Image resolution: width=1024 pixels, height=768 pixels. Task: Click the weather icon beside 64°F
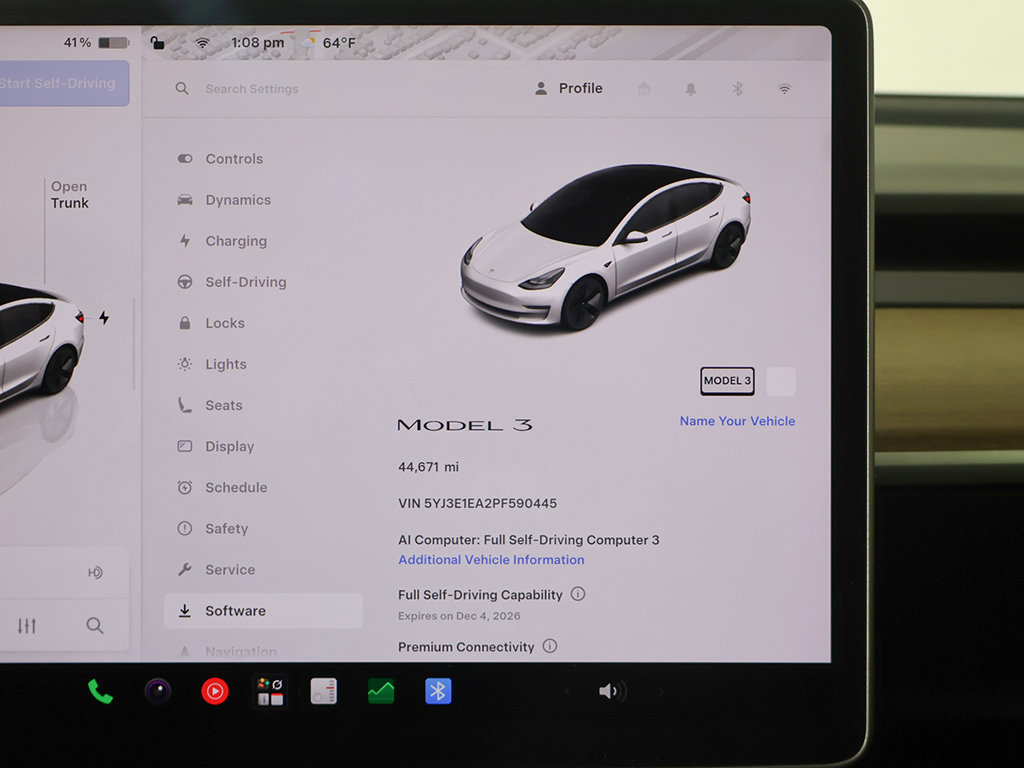[x=307, y=42]
